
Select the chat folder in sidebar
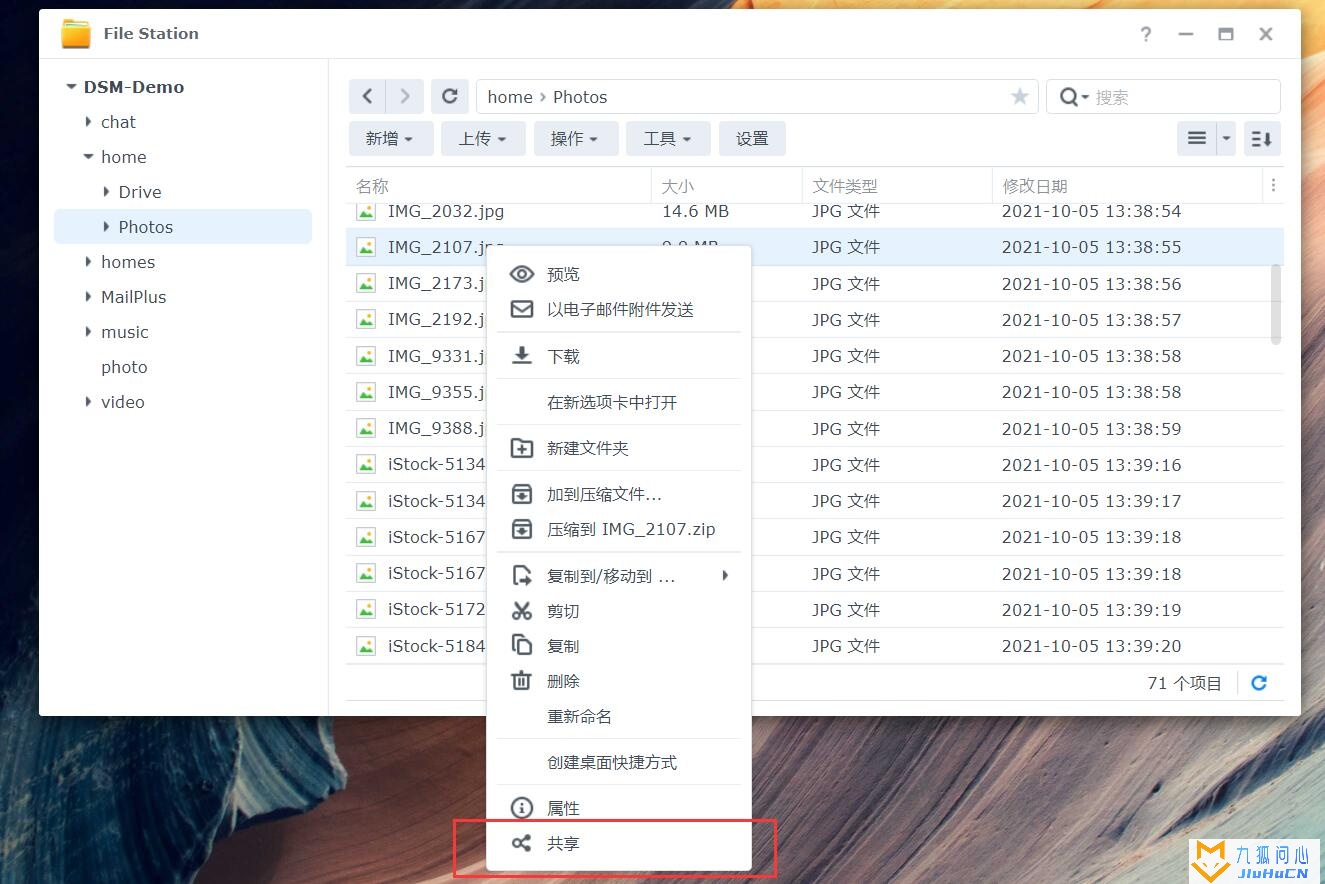coord(118,122)
